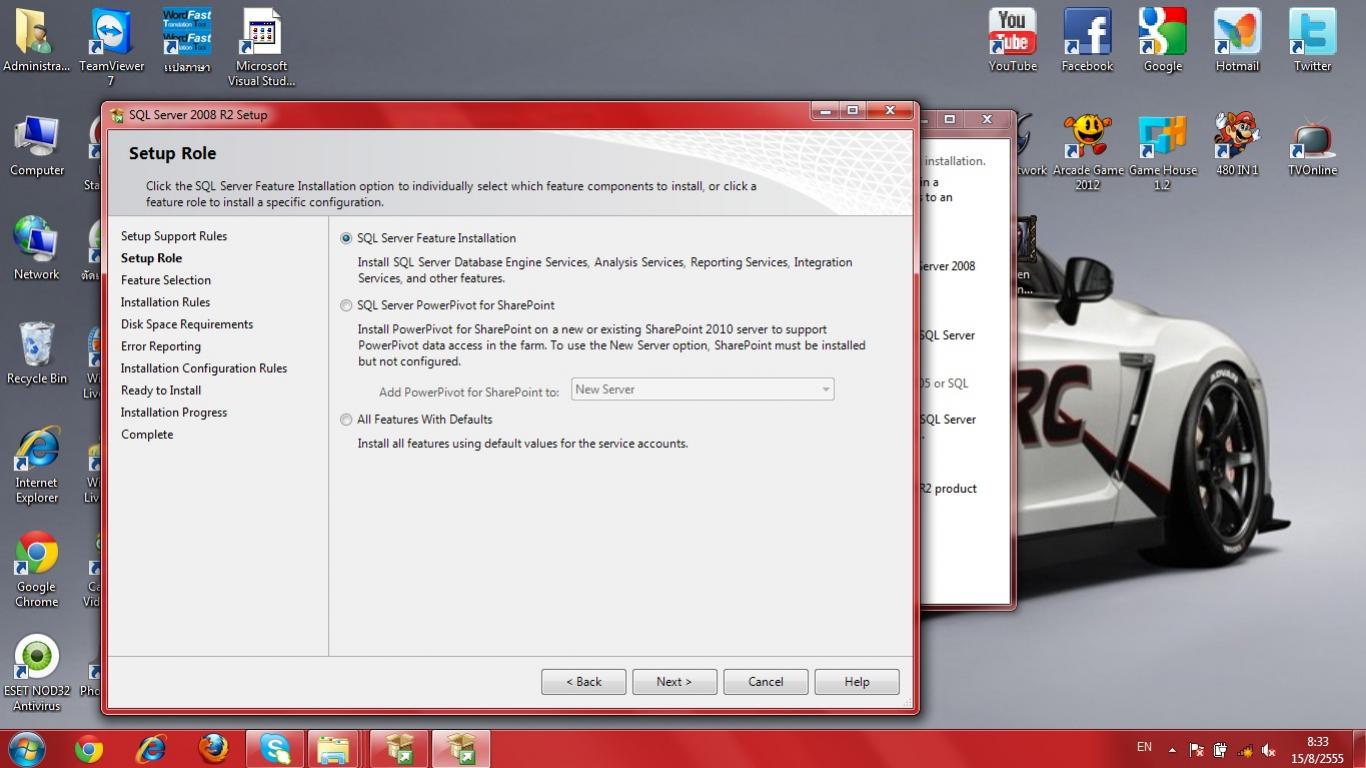This screenshot has height=768, width=1366.
Task: Switch to the active SQL Setup taskbar item
Action: click(x=461, y=748)
